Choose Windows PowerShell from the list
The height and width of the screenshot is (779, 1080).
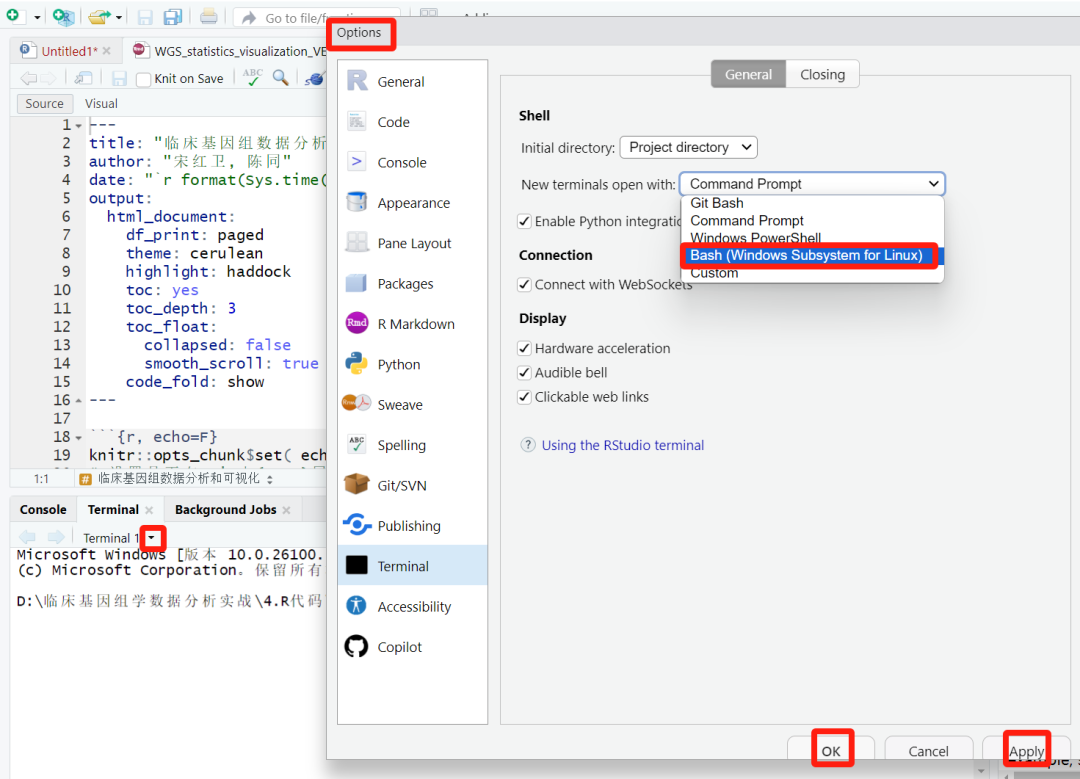point(812,238)
